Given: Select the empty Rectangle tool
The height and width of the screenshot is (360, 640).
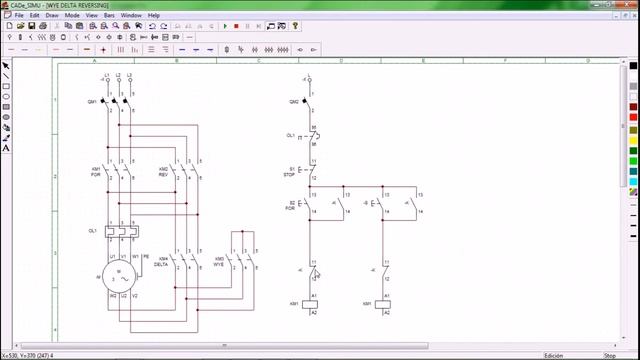Looking at the screenshot, I should point(6,87).
